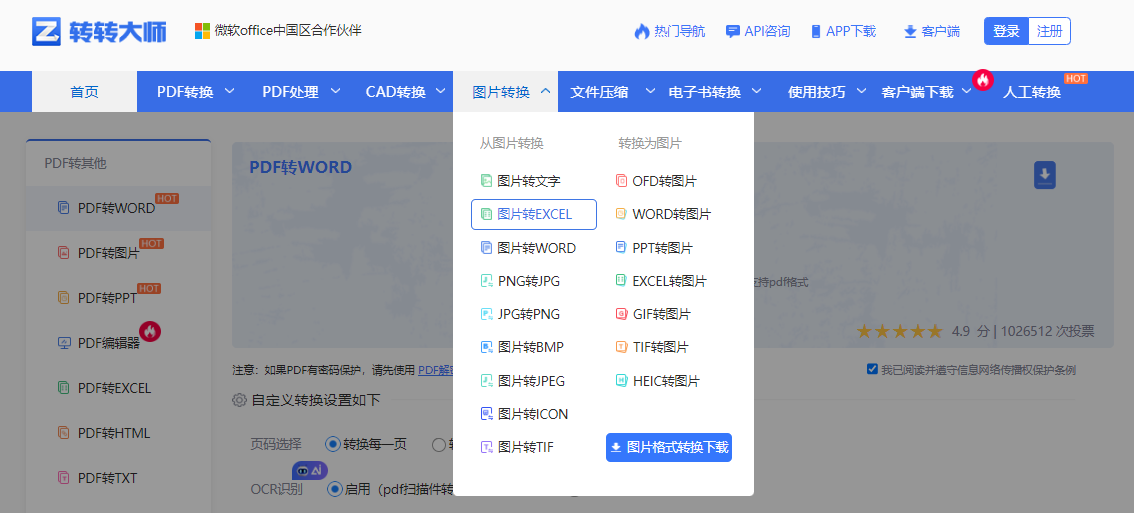
Task: Click the phone icon beside APP下载
Action: 816,31
